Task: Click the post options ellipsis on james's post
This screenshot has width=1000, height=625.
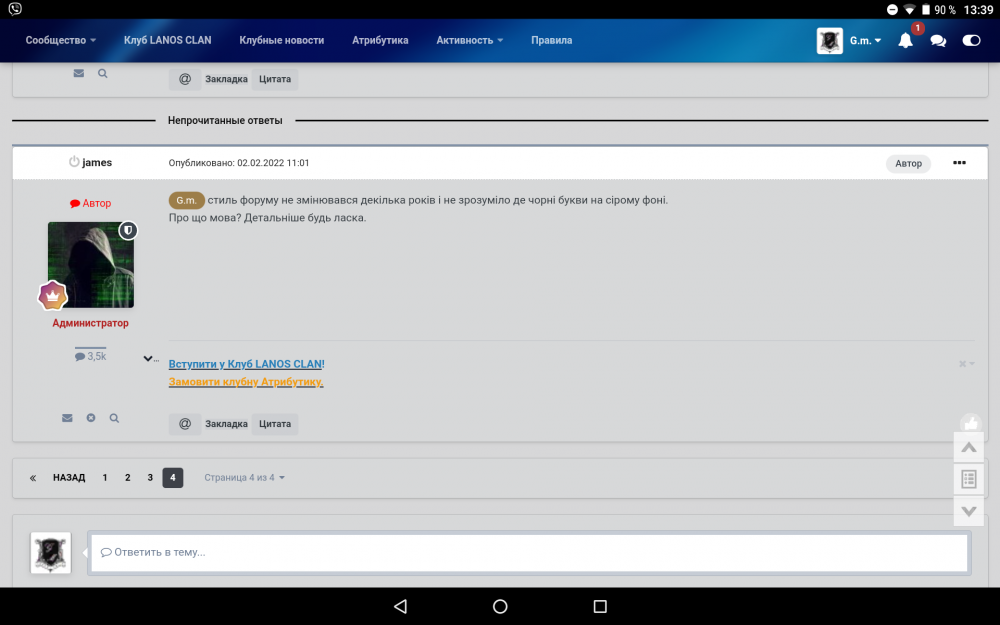Action: tap(959, 162)
